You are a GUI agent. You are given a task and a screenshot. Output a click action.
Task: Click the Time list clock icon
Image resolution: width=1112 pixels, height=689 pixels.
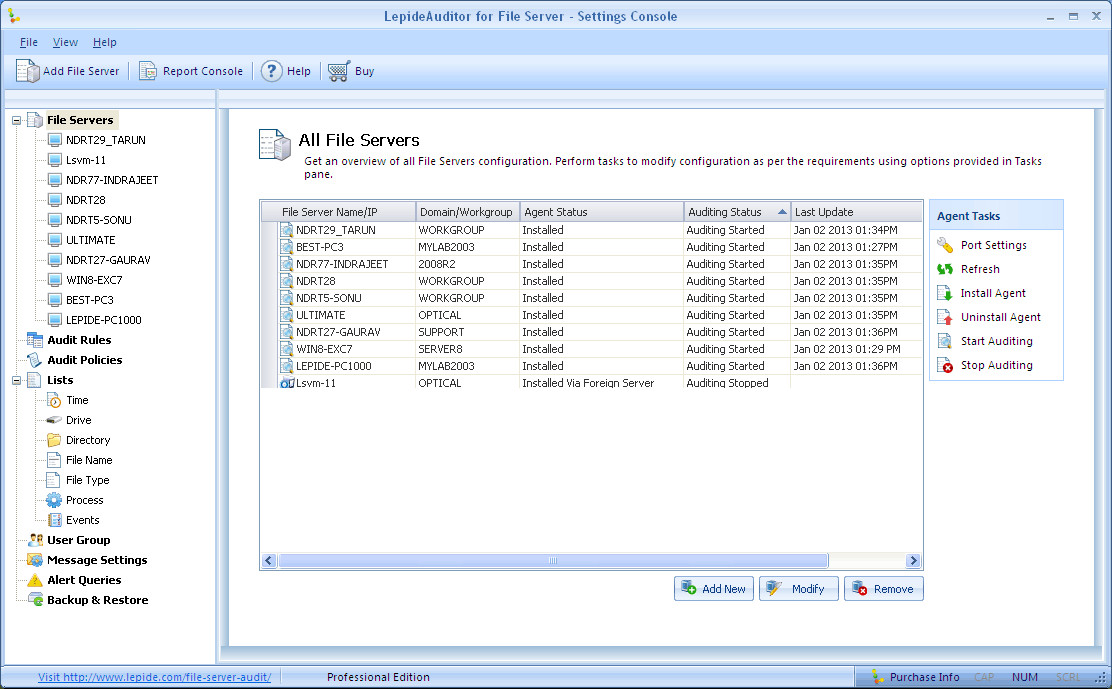54,400
